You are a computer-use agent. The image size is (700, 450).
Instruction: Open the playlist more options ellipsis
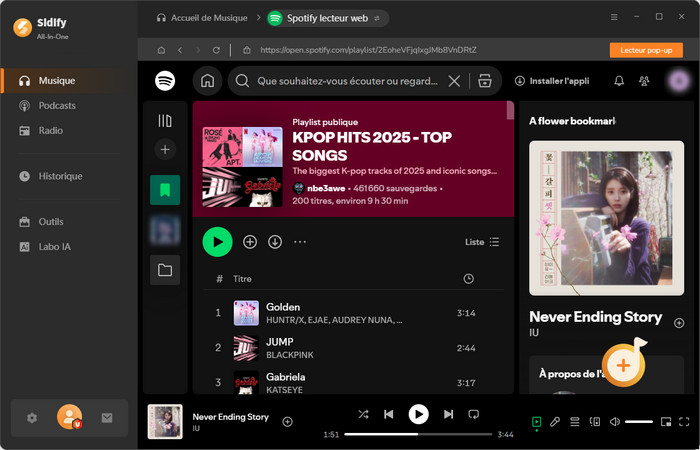coord(300,242)
